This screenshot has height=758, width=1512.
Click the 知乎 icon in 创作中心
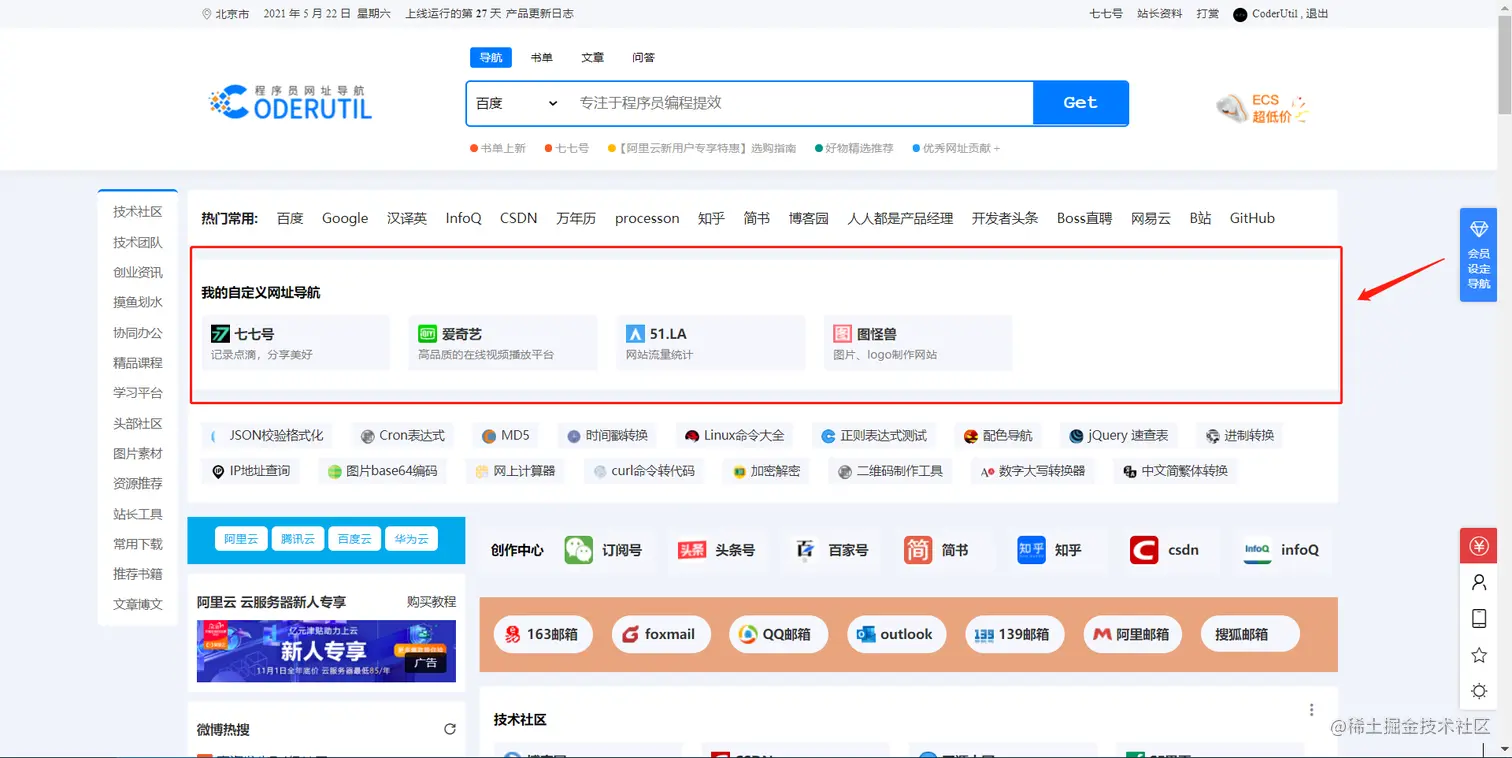[x=1032, y=550]
